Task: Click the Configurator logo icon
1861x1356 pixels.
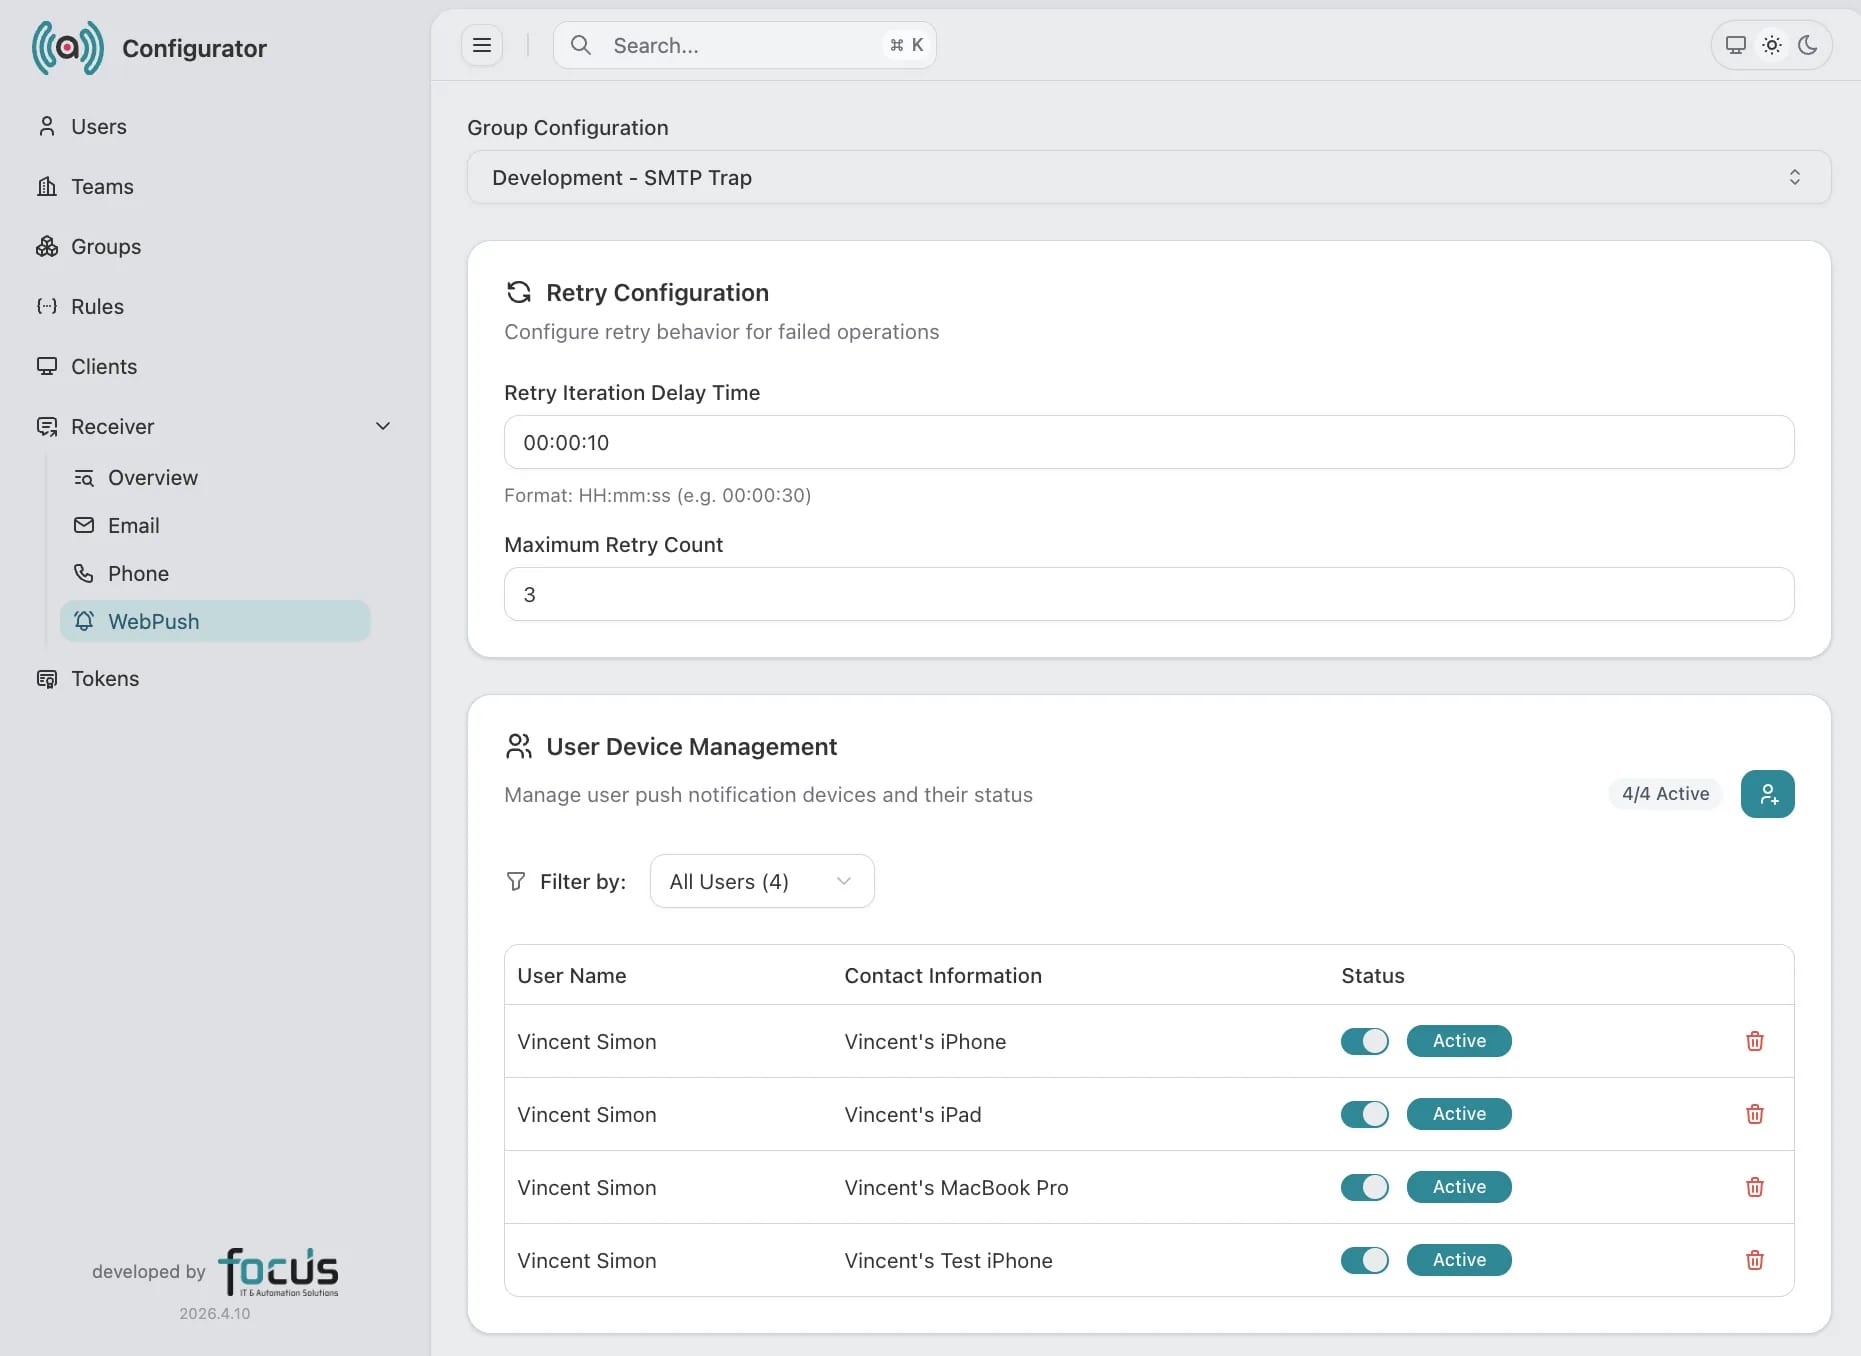Action: (67, 47)
